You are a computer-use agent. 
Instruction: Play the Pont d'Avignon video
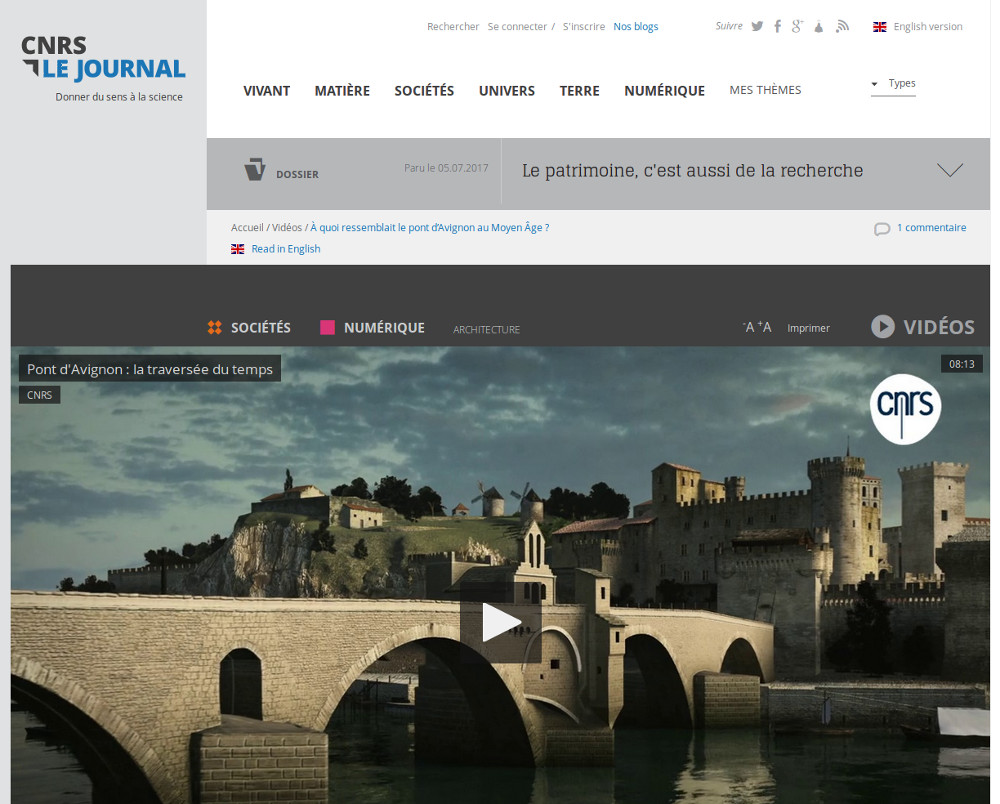click(501, 623)
